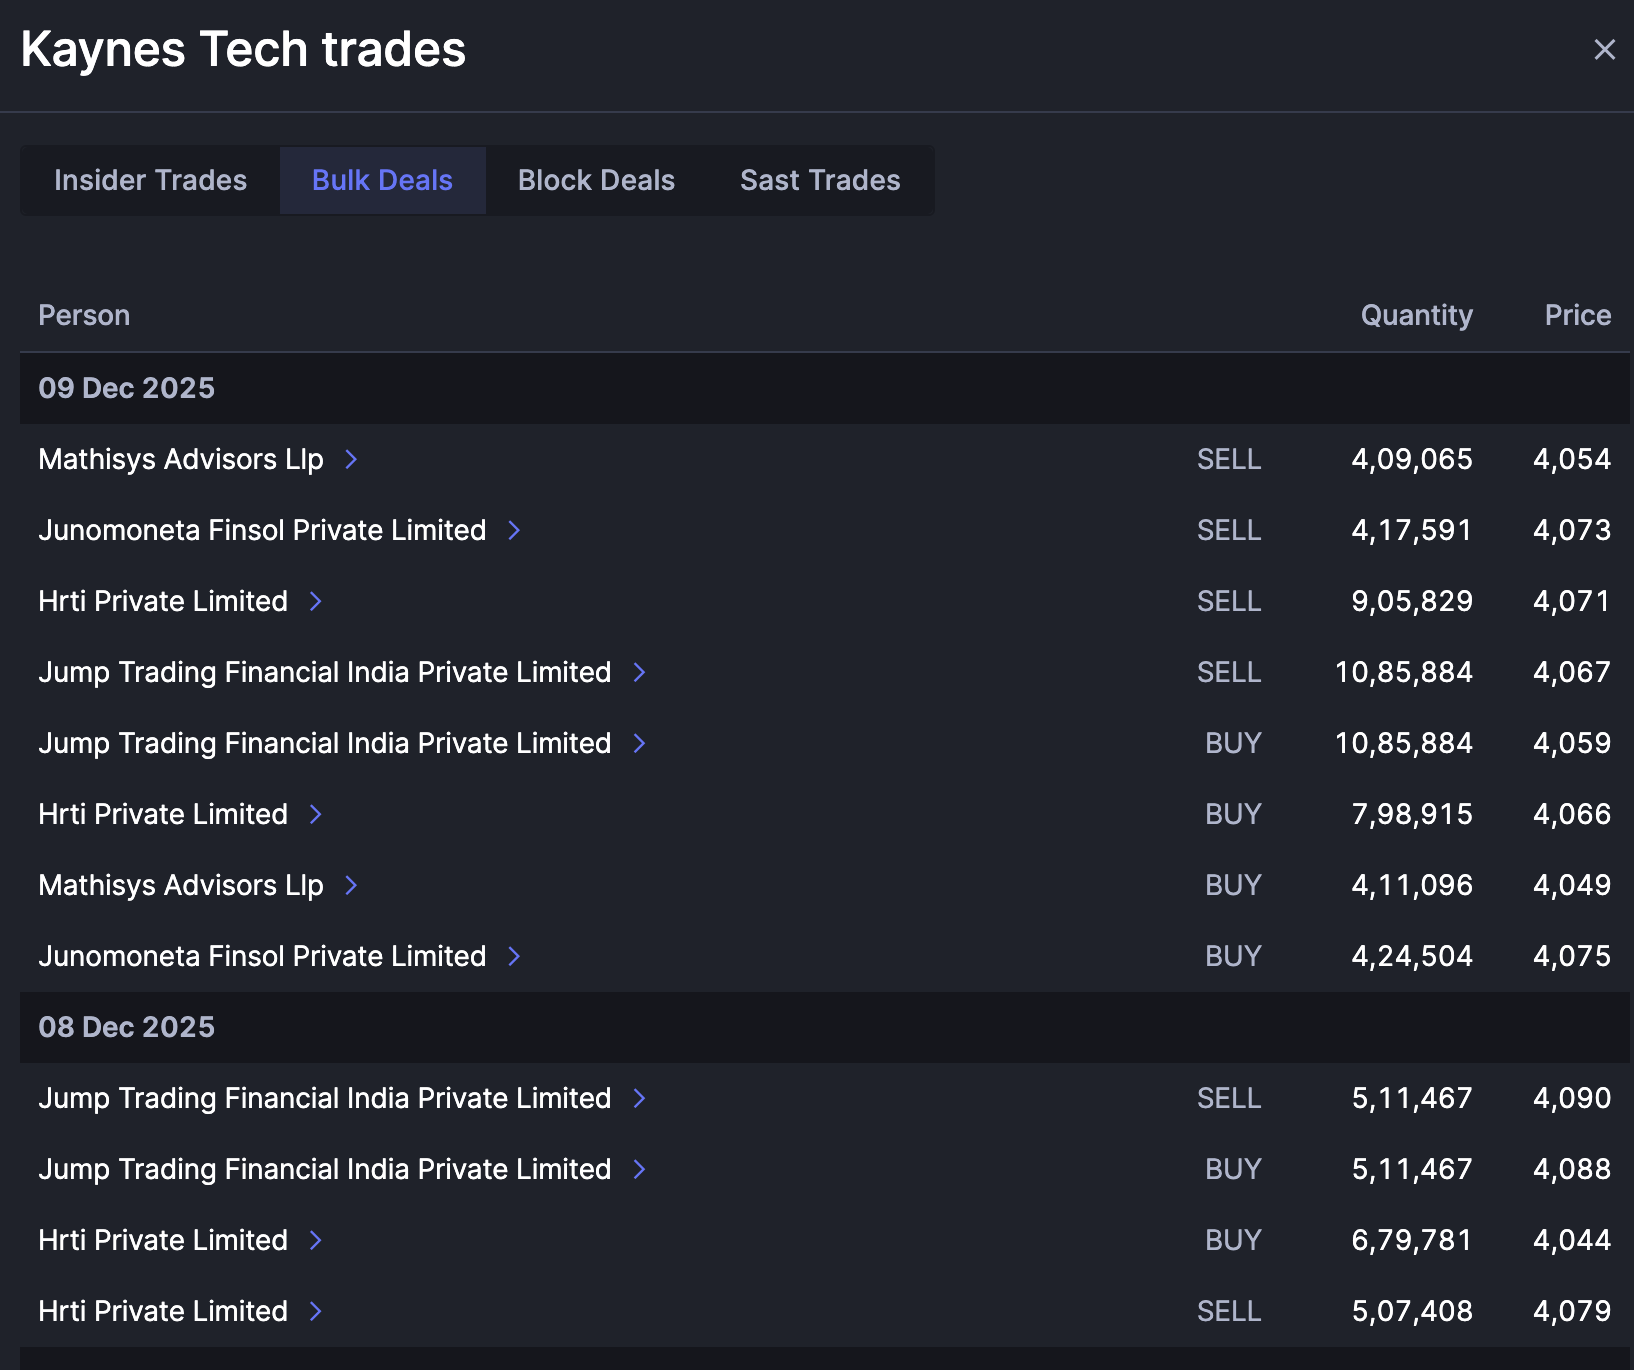Click the chevron beside Mathisys Advisors Llp SELL entry
This screenshot has height=1370, width=1634.
[351, 459]
